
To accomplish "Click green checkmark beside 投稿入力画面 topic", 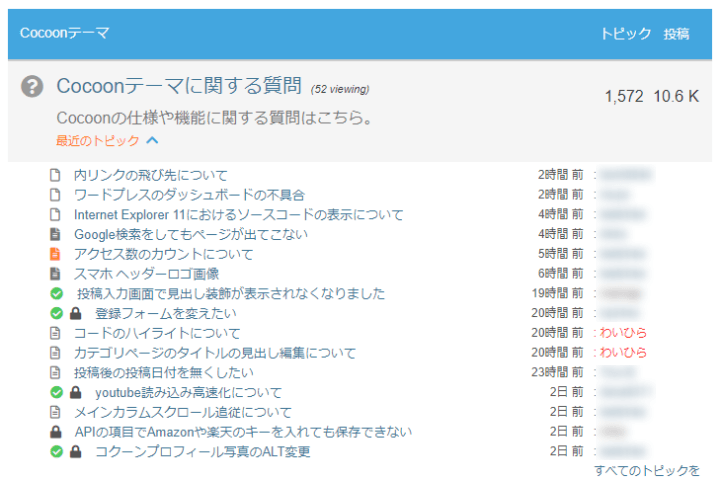I will pyautogui.click(x=56, y=294).
